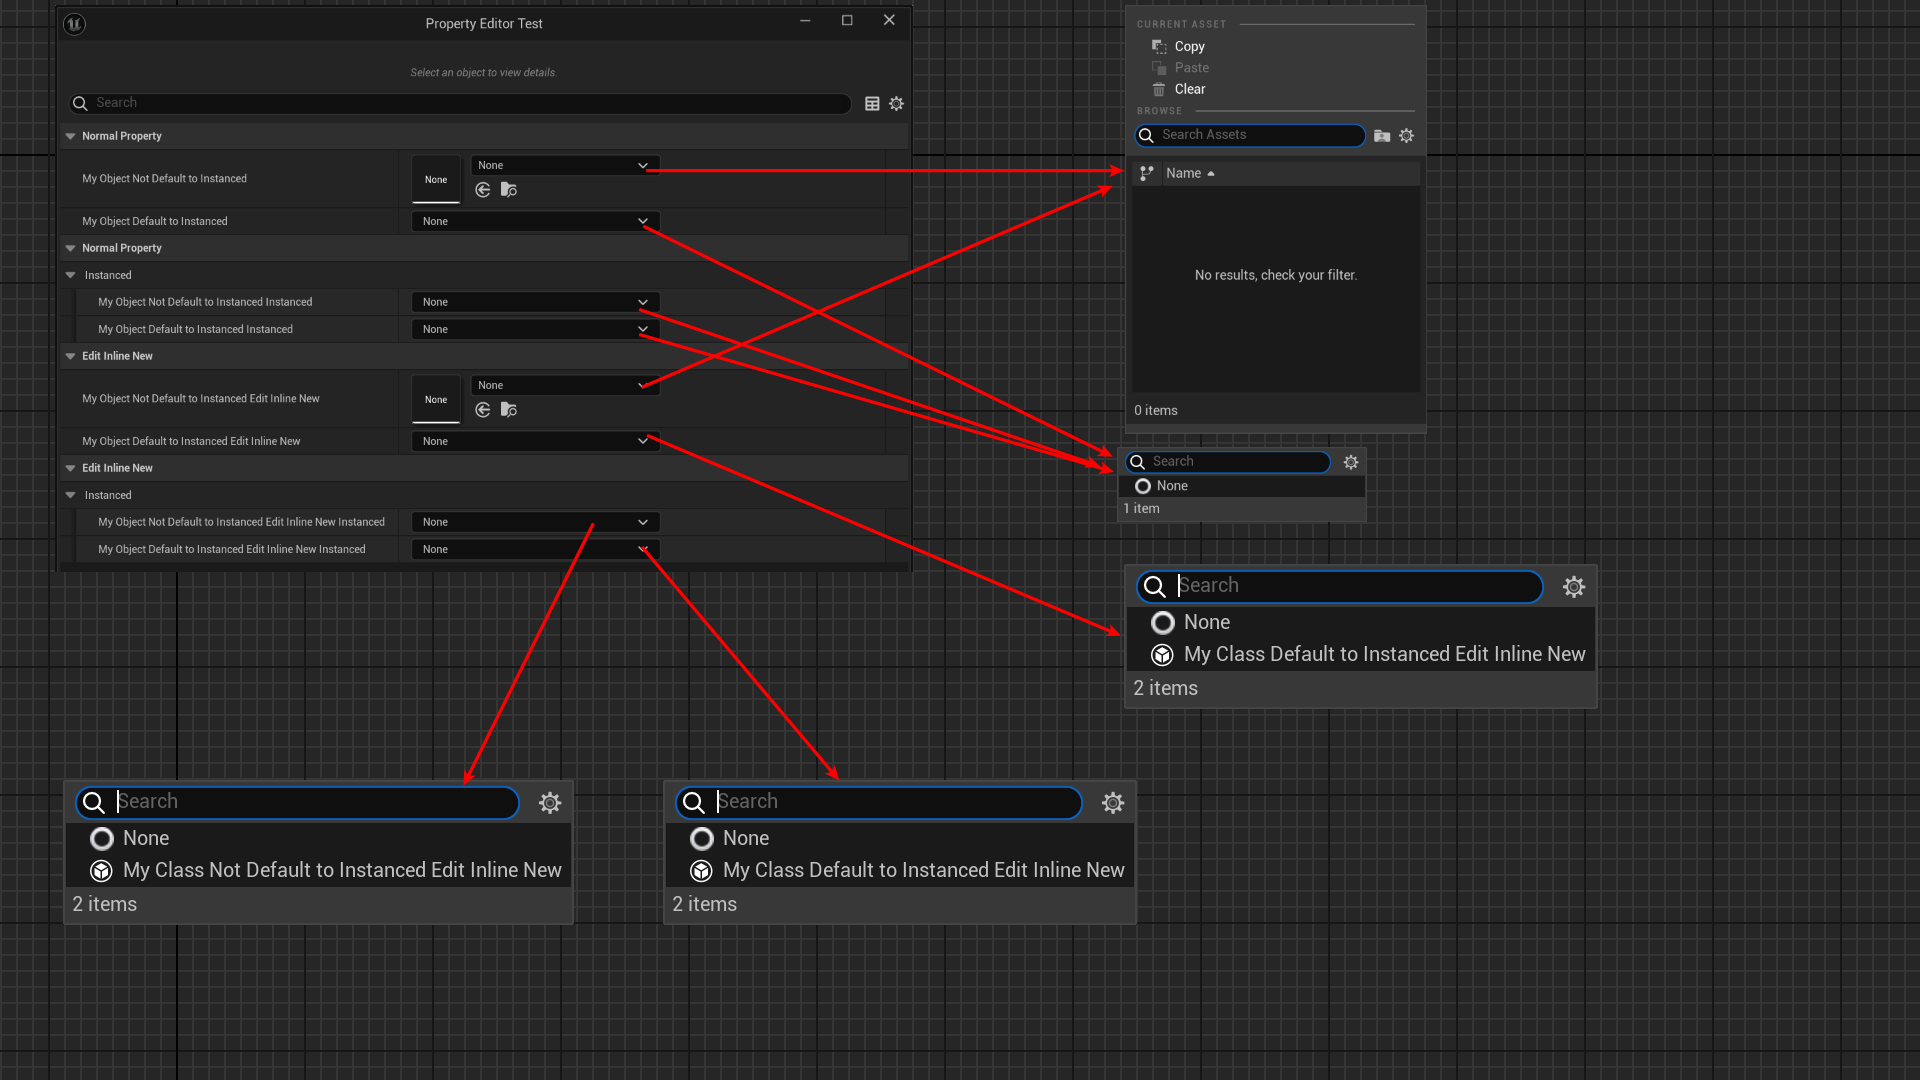The width and height of the screenshot is (1920, 1080).
Task: Select None radio in bottom-left picker
Action: click(102, 839)
